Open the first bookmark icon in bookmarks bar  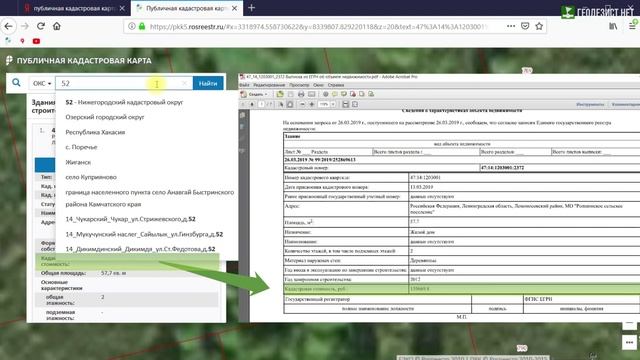8,41
